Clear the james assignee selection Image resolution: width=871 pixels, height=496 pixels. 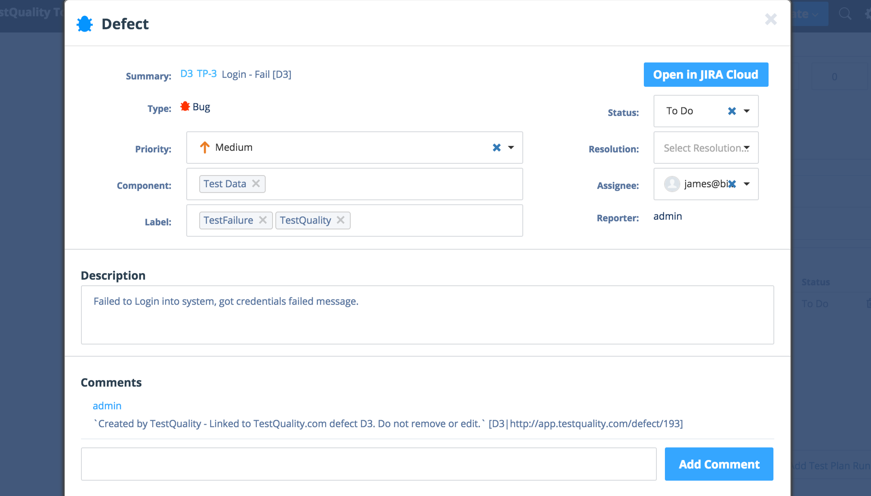click(732, 184)
